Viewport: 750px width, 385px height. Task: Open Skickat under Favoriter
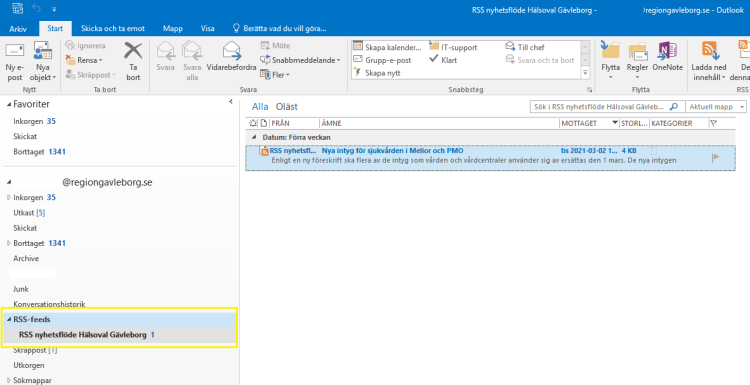coord(25,136)
